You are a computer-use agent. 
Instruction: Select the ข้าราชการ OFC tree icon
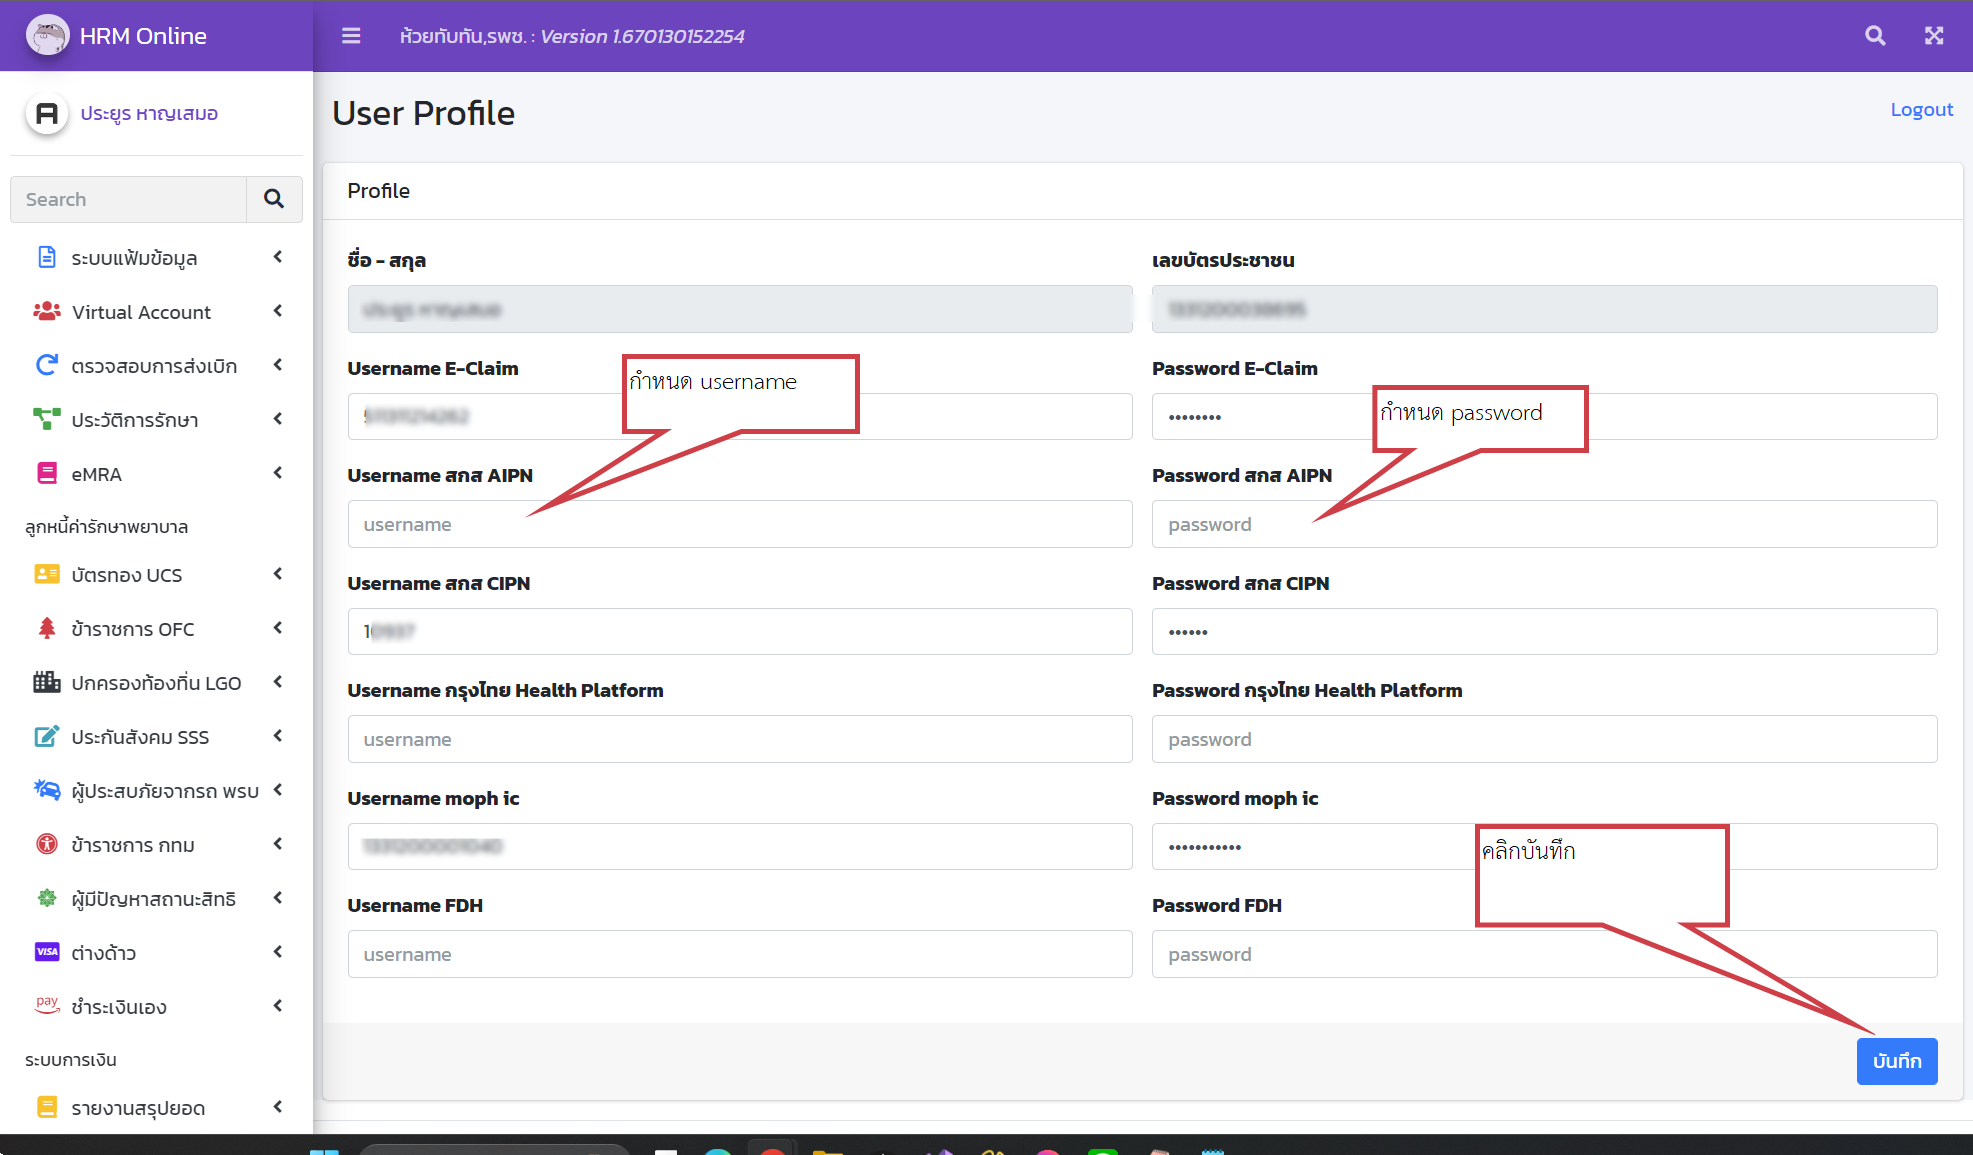pos(46,628)
